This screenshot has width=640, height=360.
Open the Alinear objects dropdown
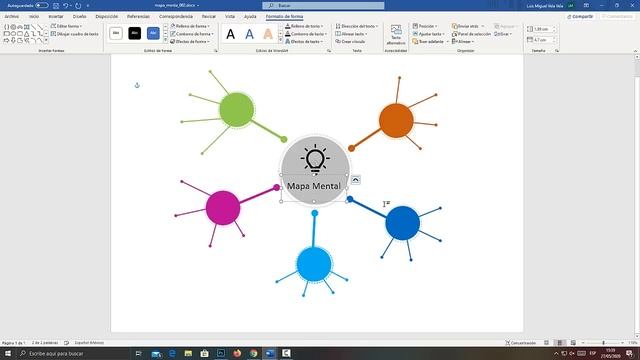pos(463,42)
